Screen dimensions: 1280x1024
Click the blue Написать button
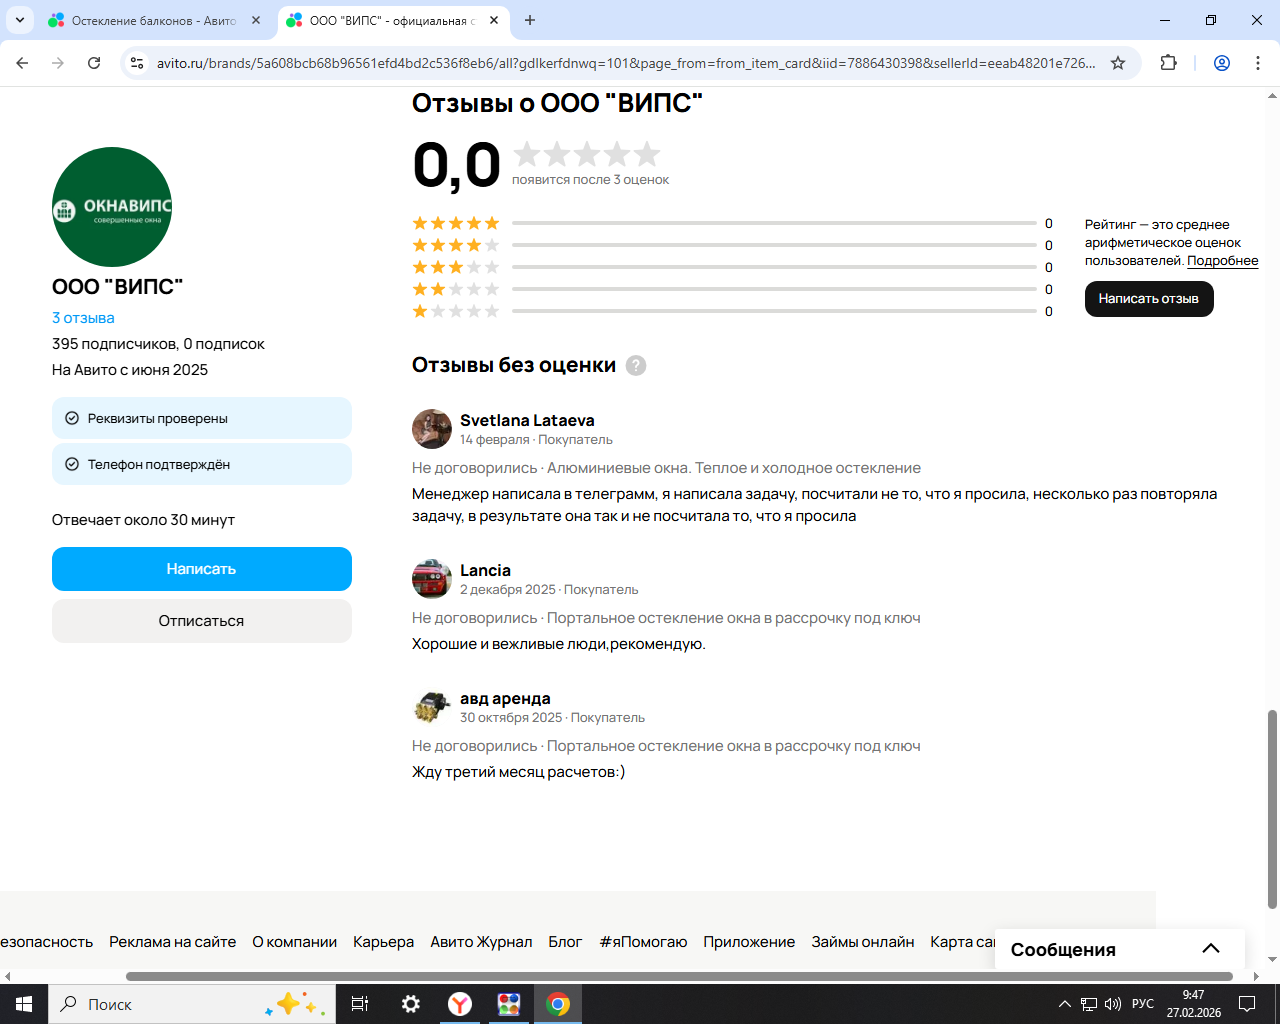point(201,569)
